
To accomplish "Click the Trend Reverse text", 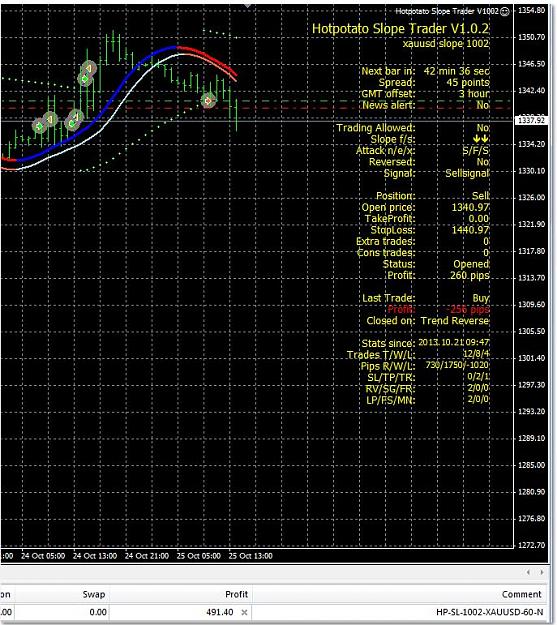I will (455, 321).
